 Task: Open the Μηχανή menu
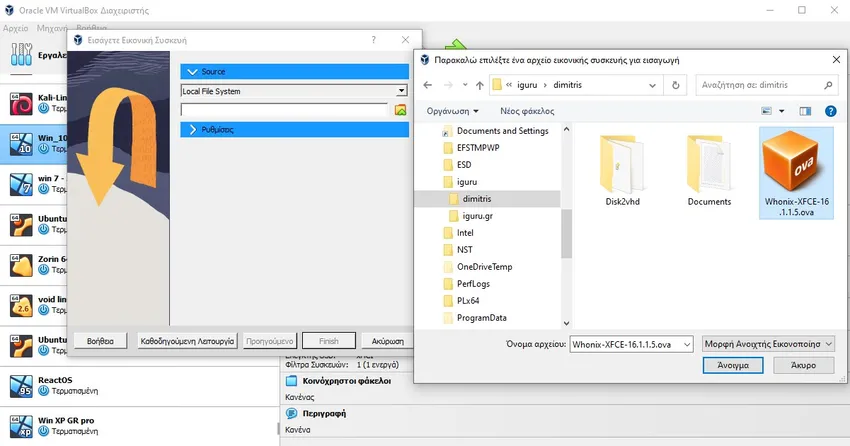[52, 28]
